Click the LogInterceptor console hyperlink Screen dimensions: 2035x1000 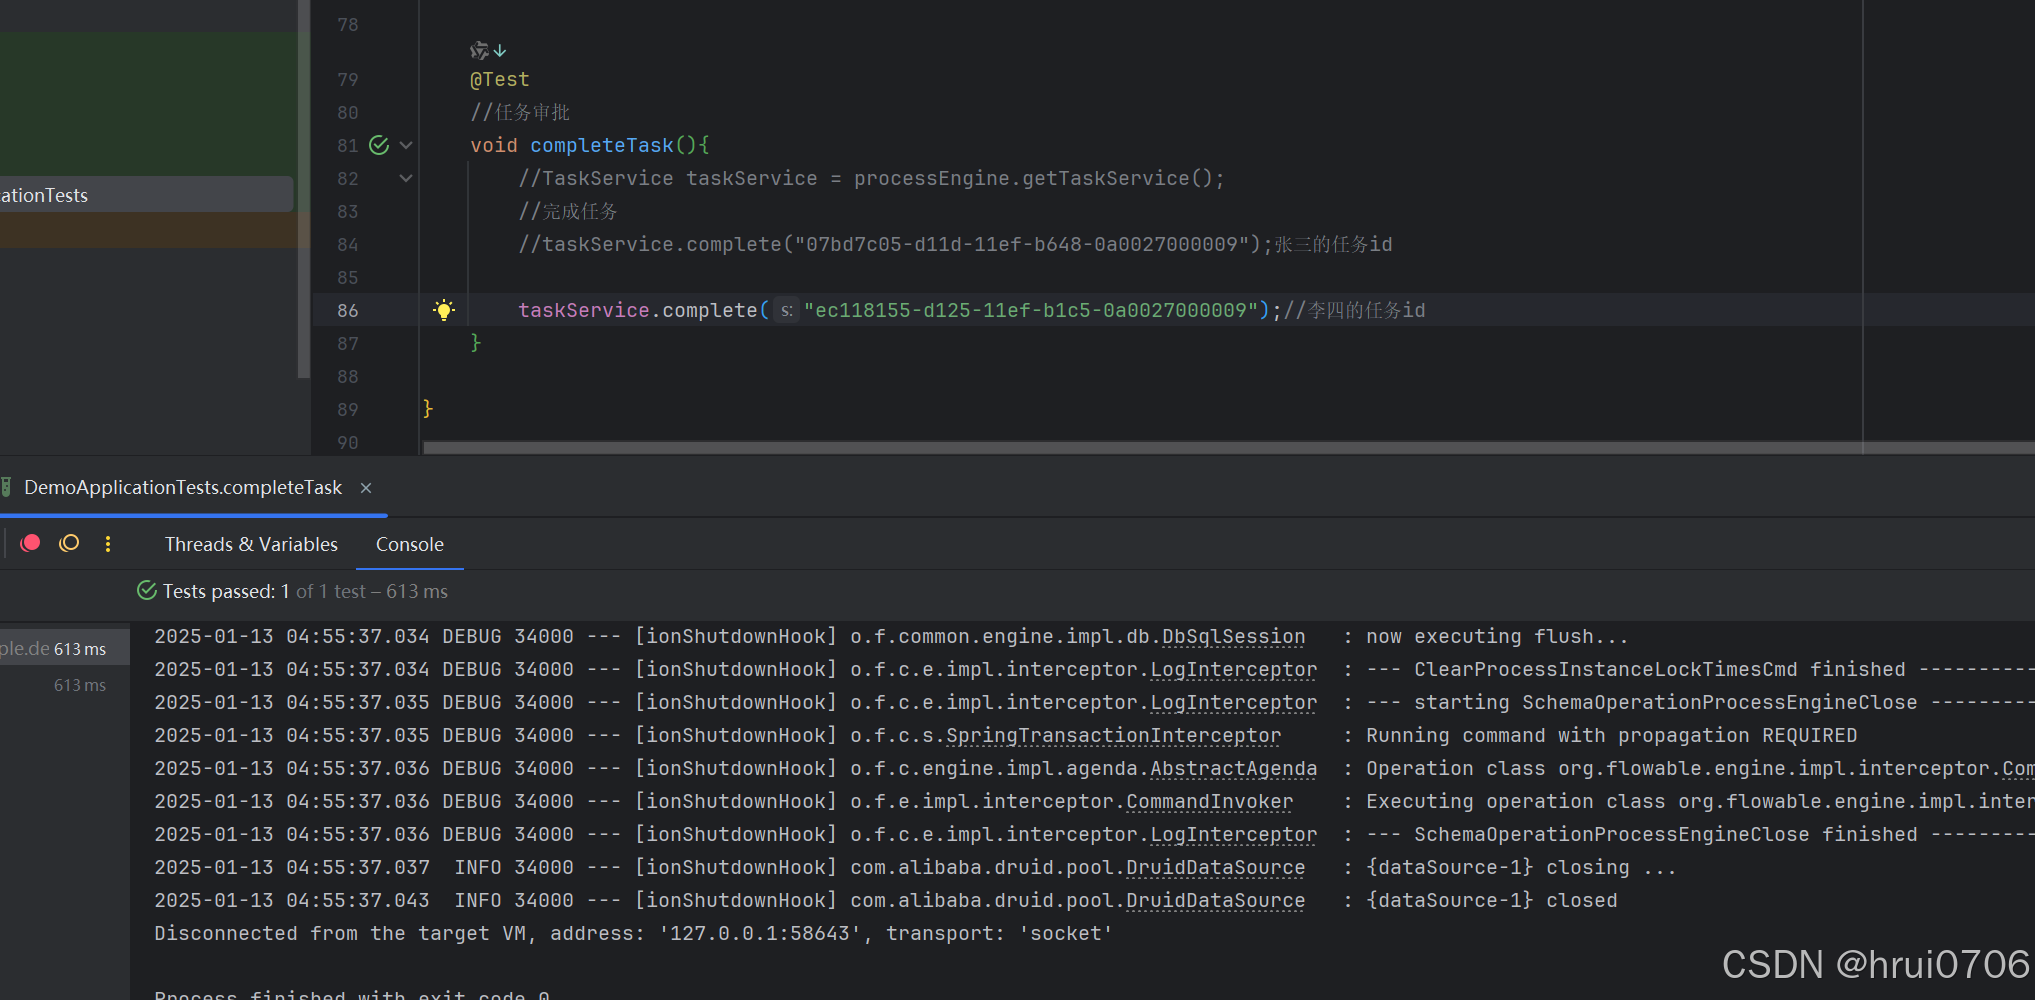(x=1232, y=669)
